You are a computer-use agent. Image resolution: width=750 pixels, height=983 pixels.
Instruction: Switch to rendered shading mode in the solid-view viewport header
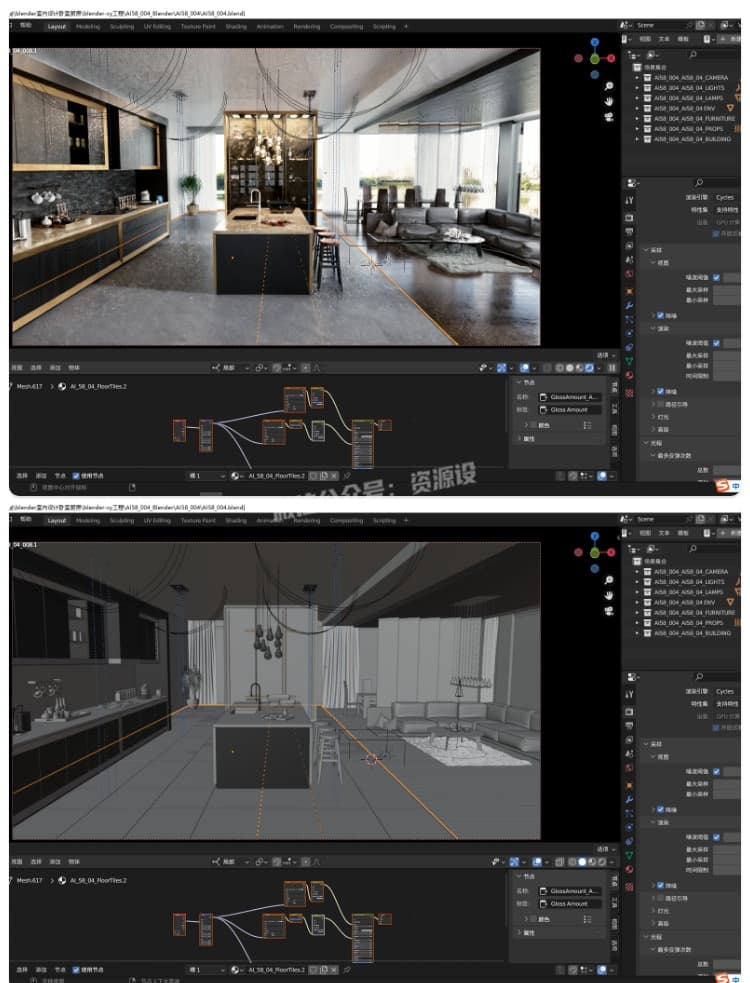602,862
